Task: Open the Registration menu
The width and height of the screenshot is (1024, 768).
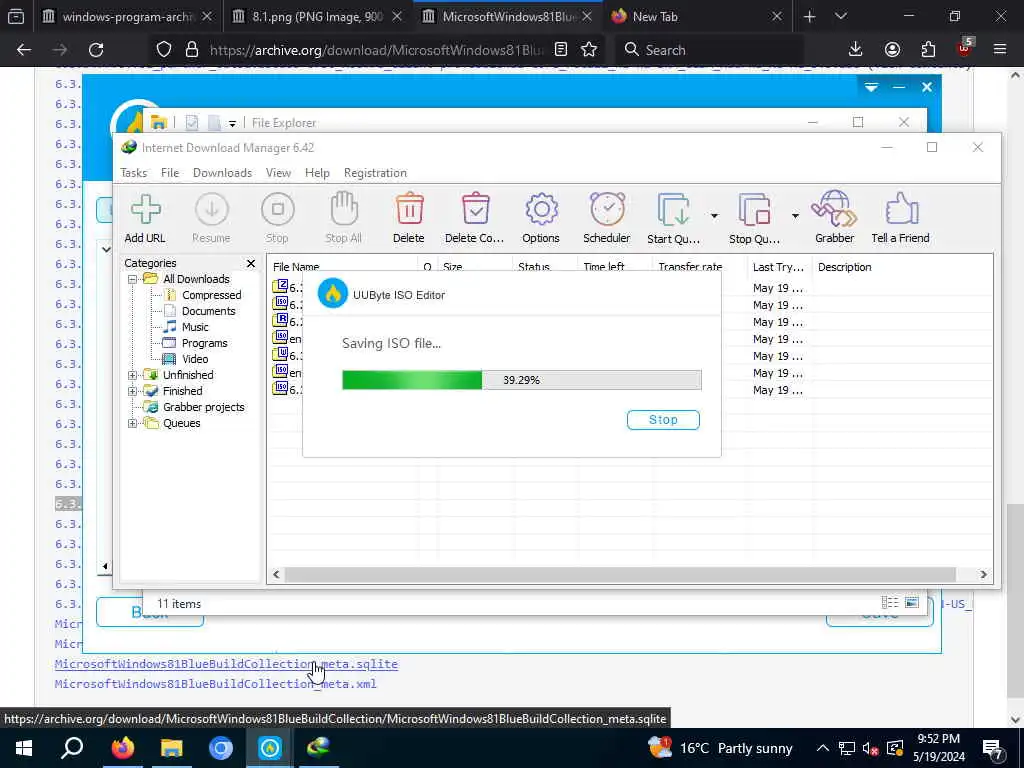Action: pos(376,173)
